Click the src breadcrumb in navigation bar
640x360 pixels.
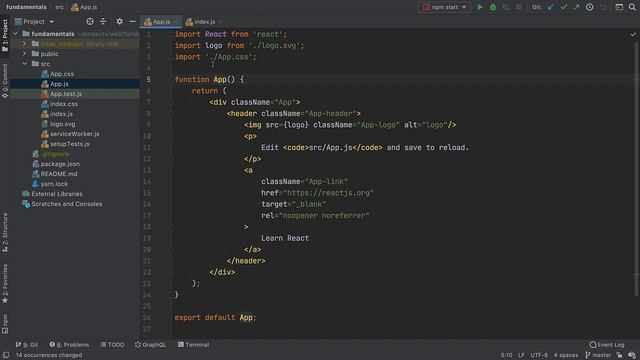(59, 7)
